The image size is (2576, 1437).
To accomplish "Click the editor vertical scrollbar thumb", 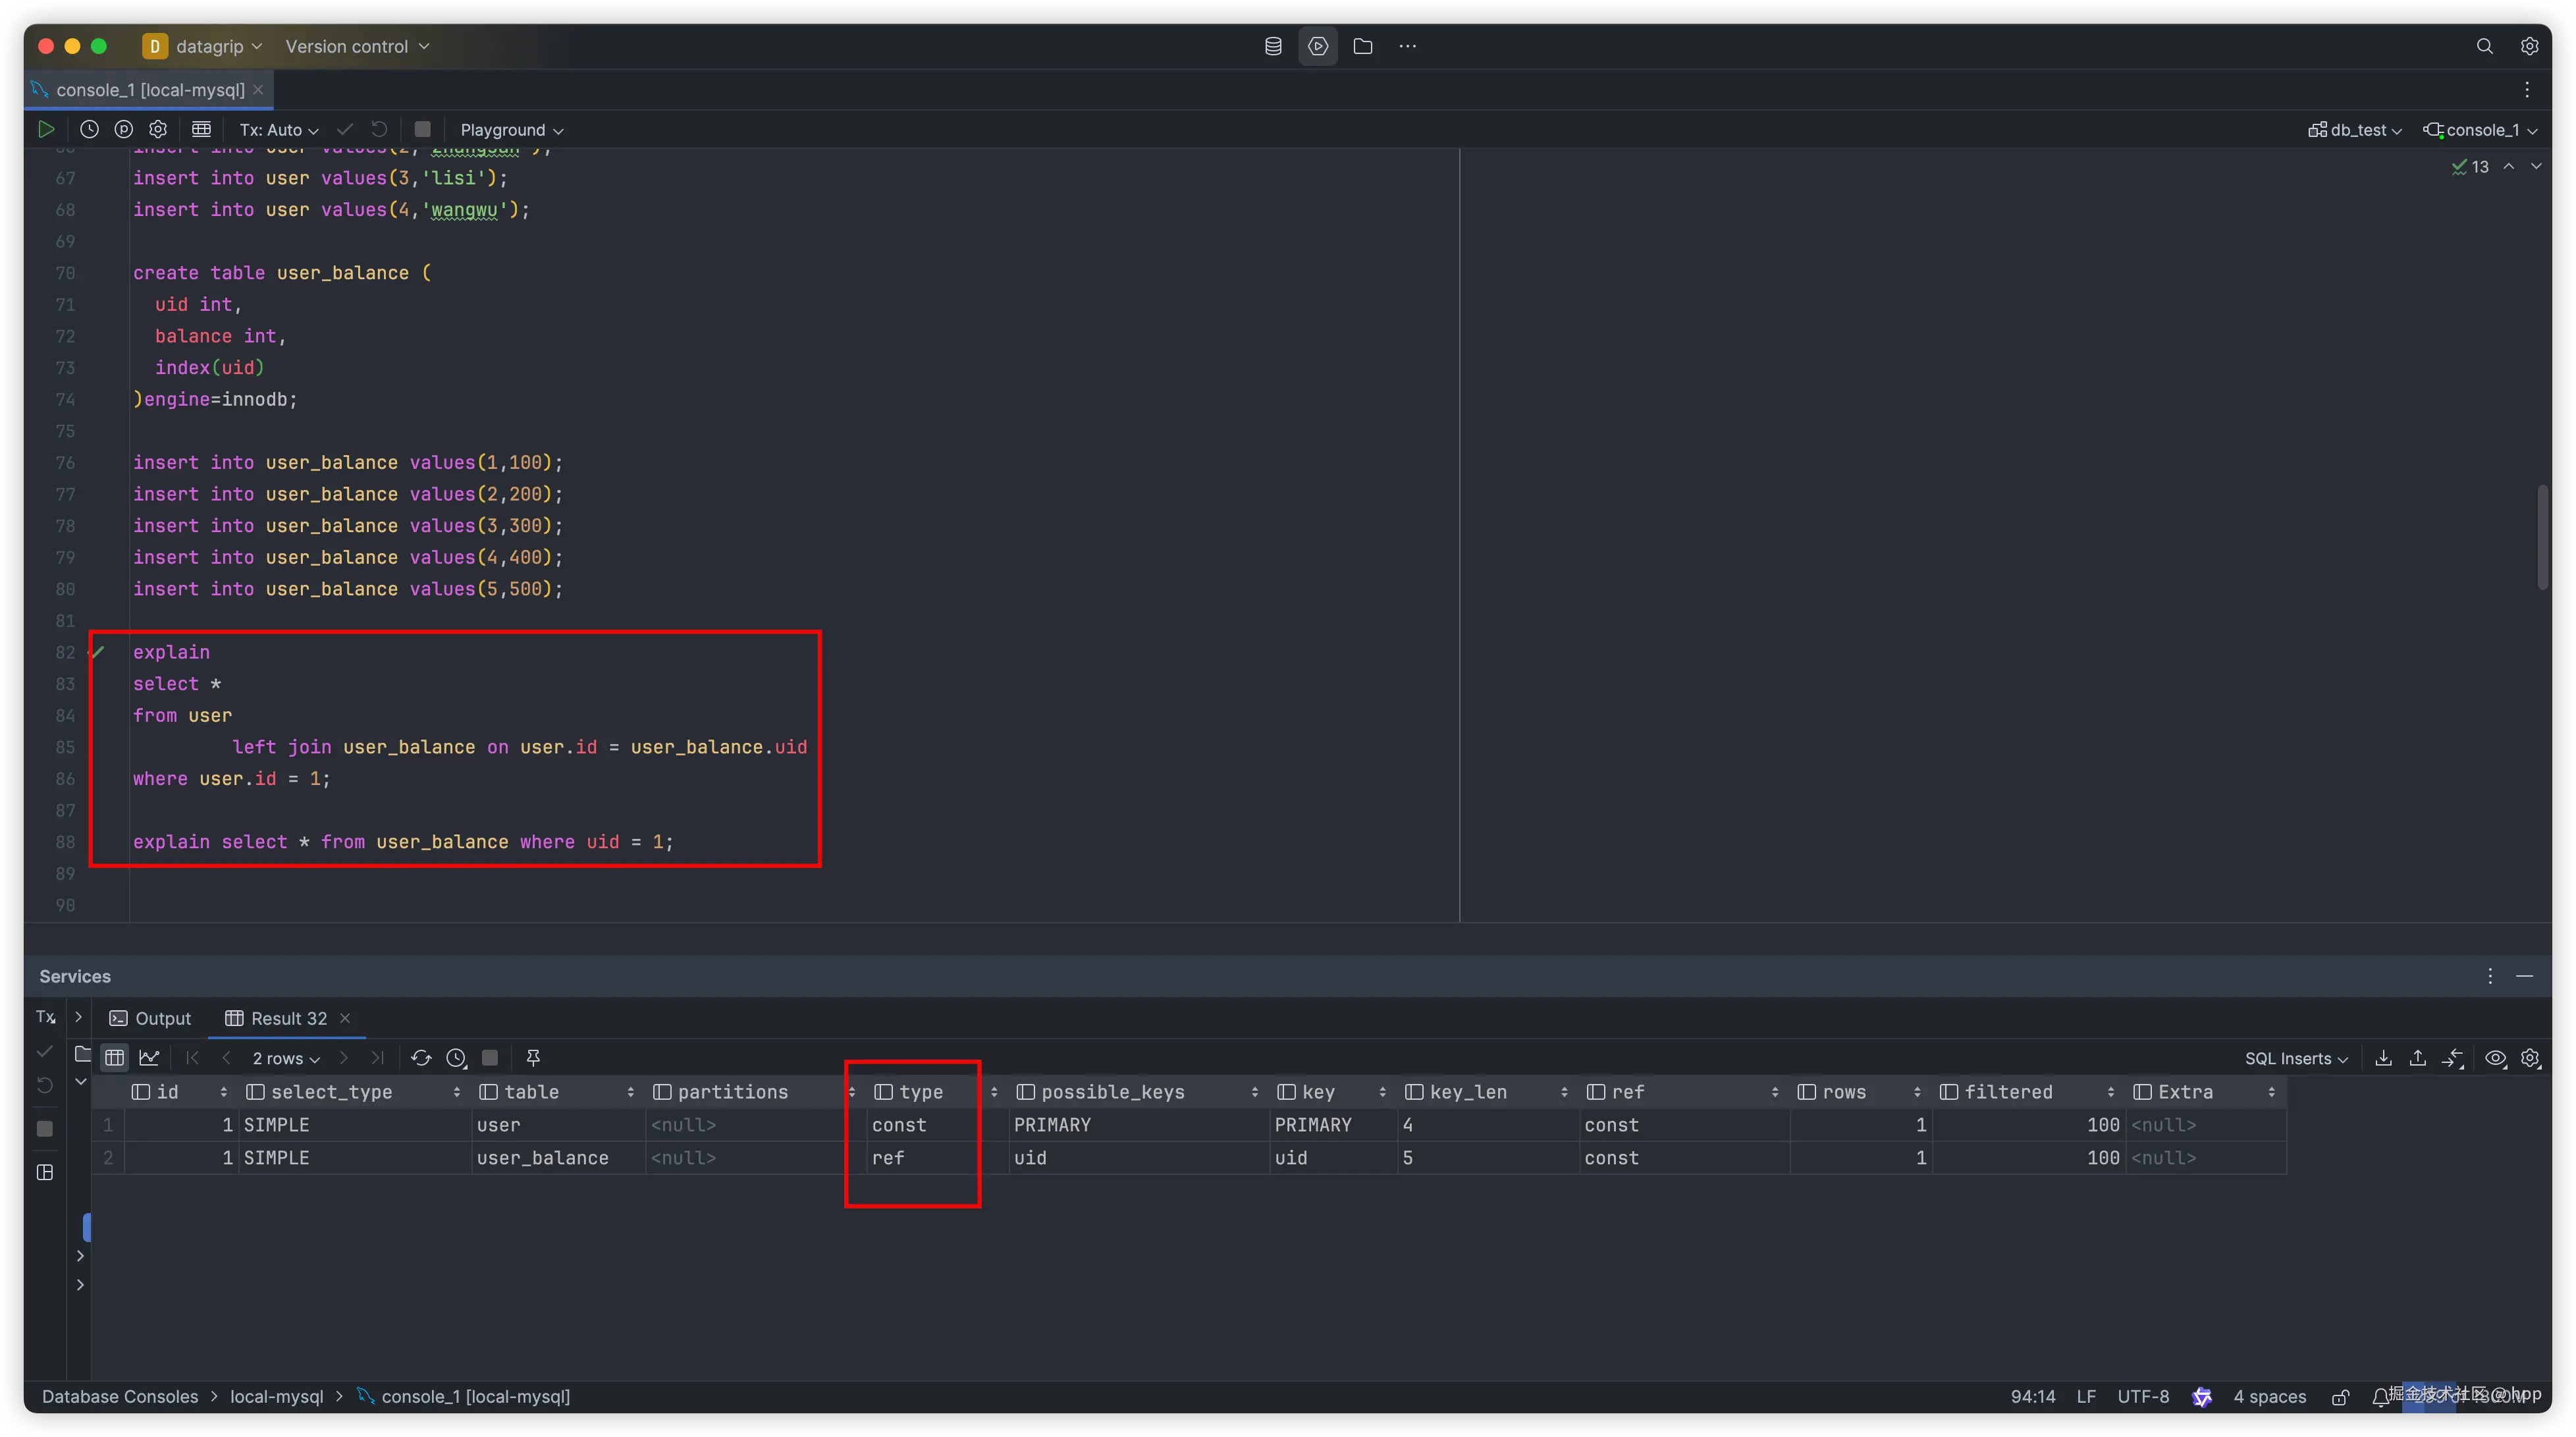I will [x=2542, y=537].
